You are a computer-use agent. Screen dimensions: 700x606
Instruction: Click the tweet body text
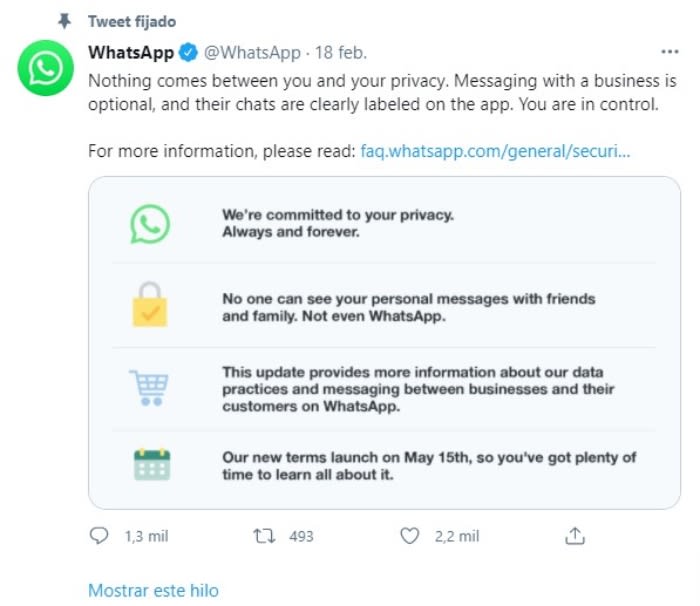(370, 90)
